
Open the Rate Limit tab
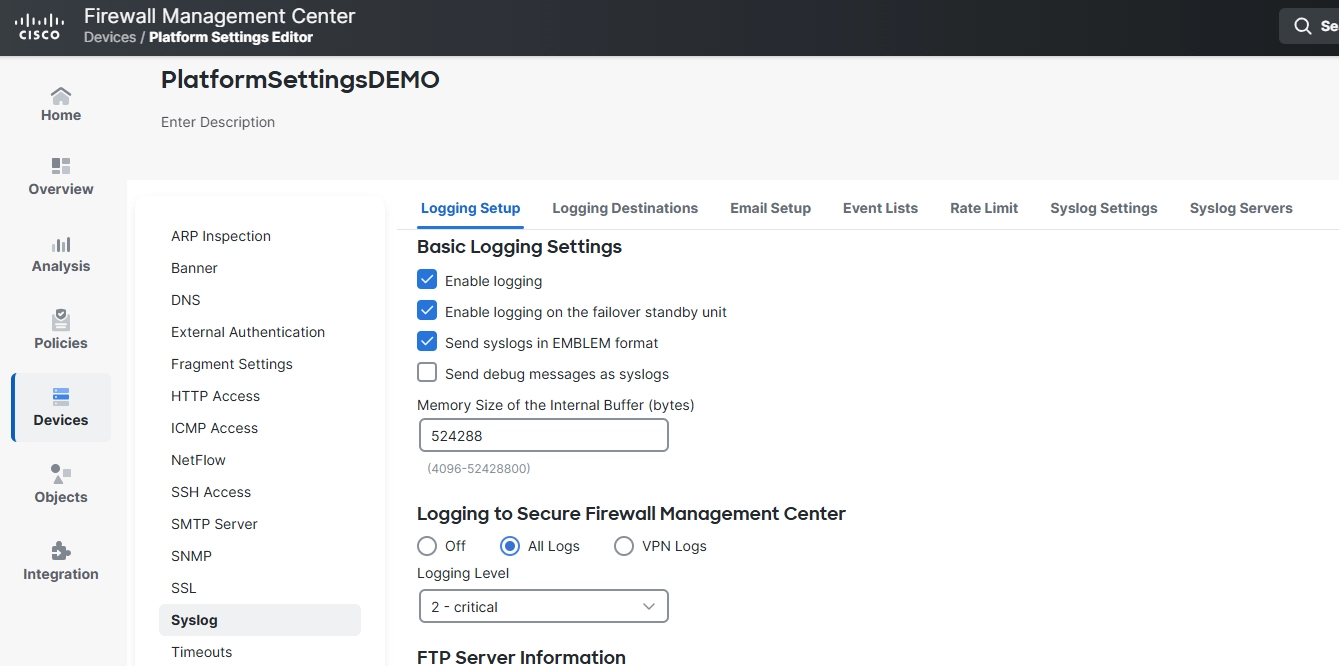984,208
